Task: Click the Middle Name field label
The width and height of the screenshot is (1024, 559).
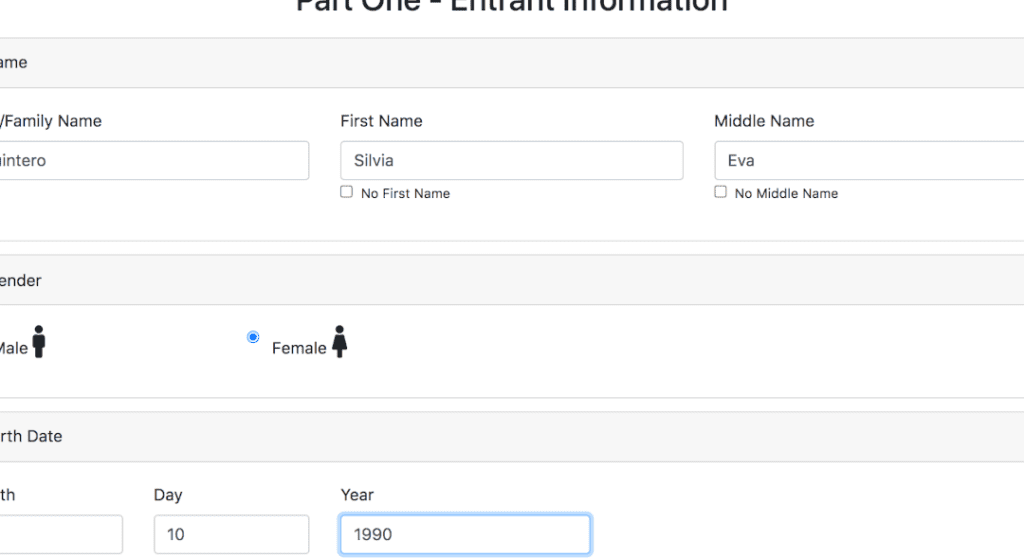Action: [764, 121]
